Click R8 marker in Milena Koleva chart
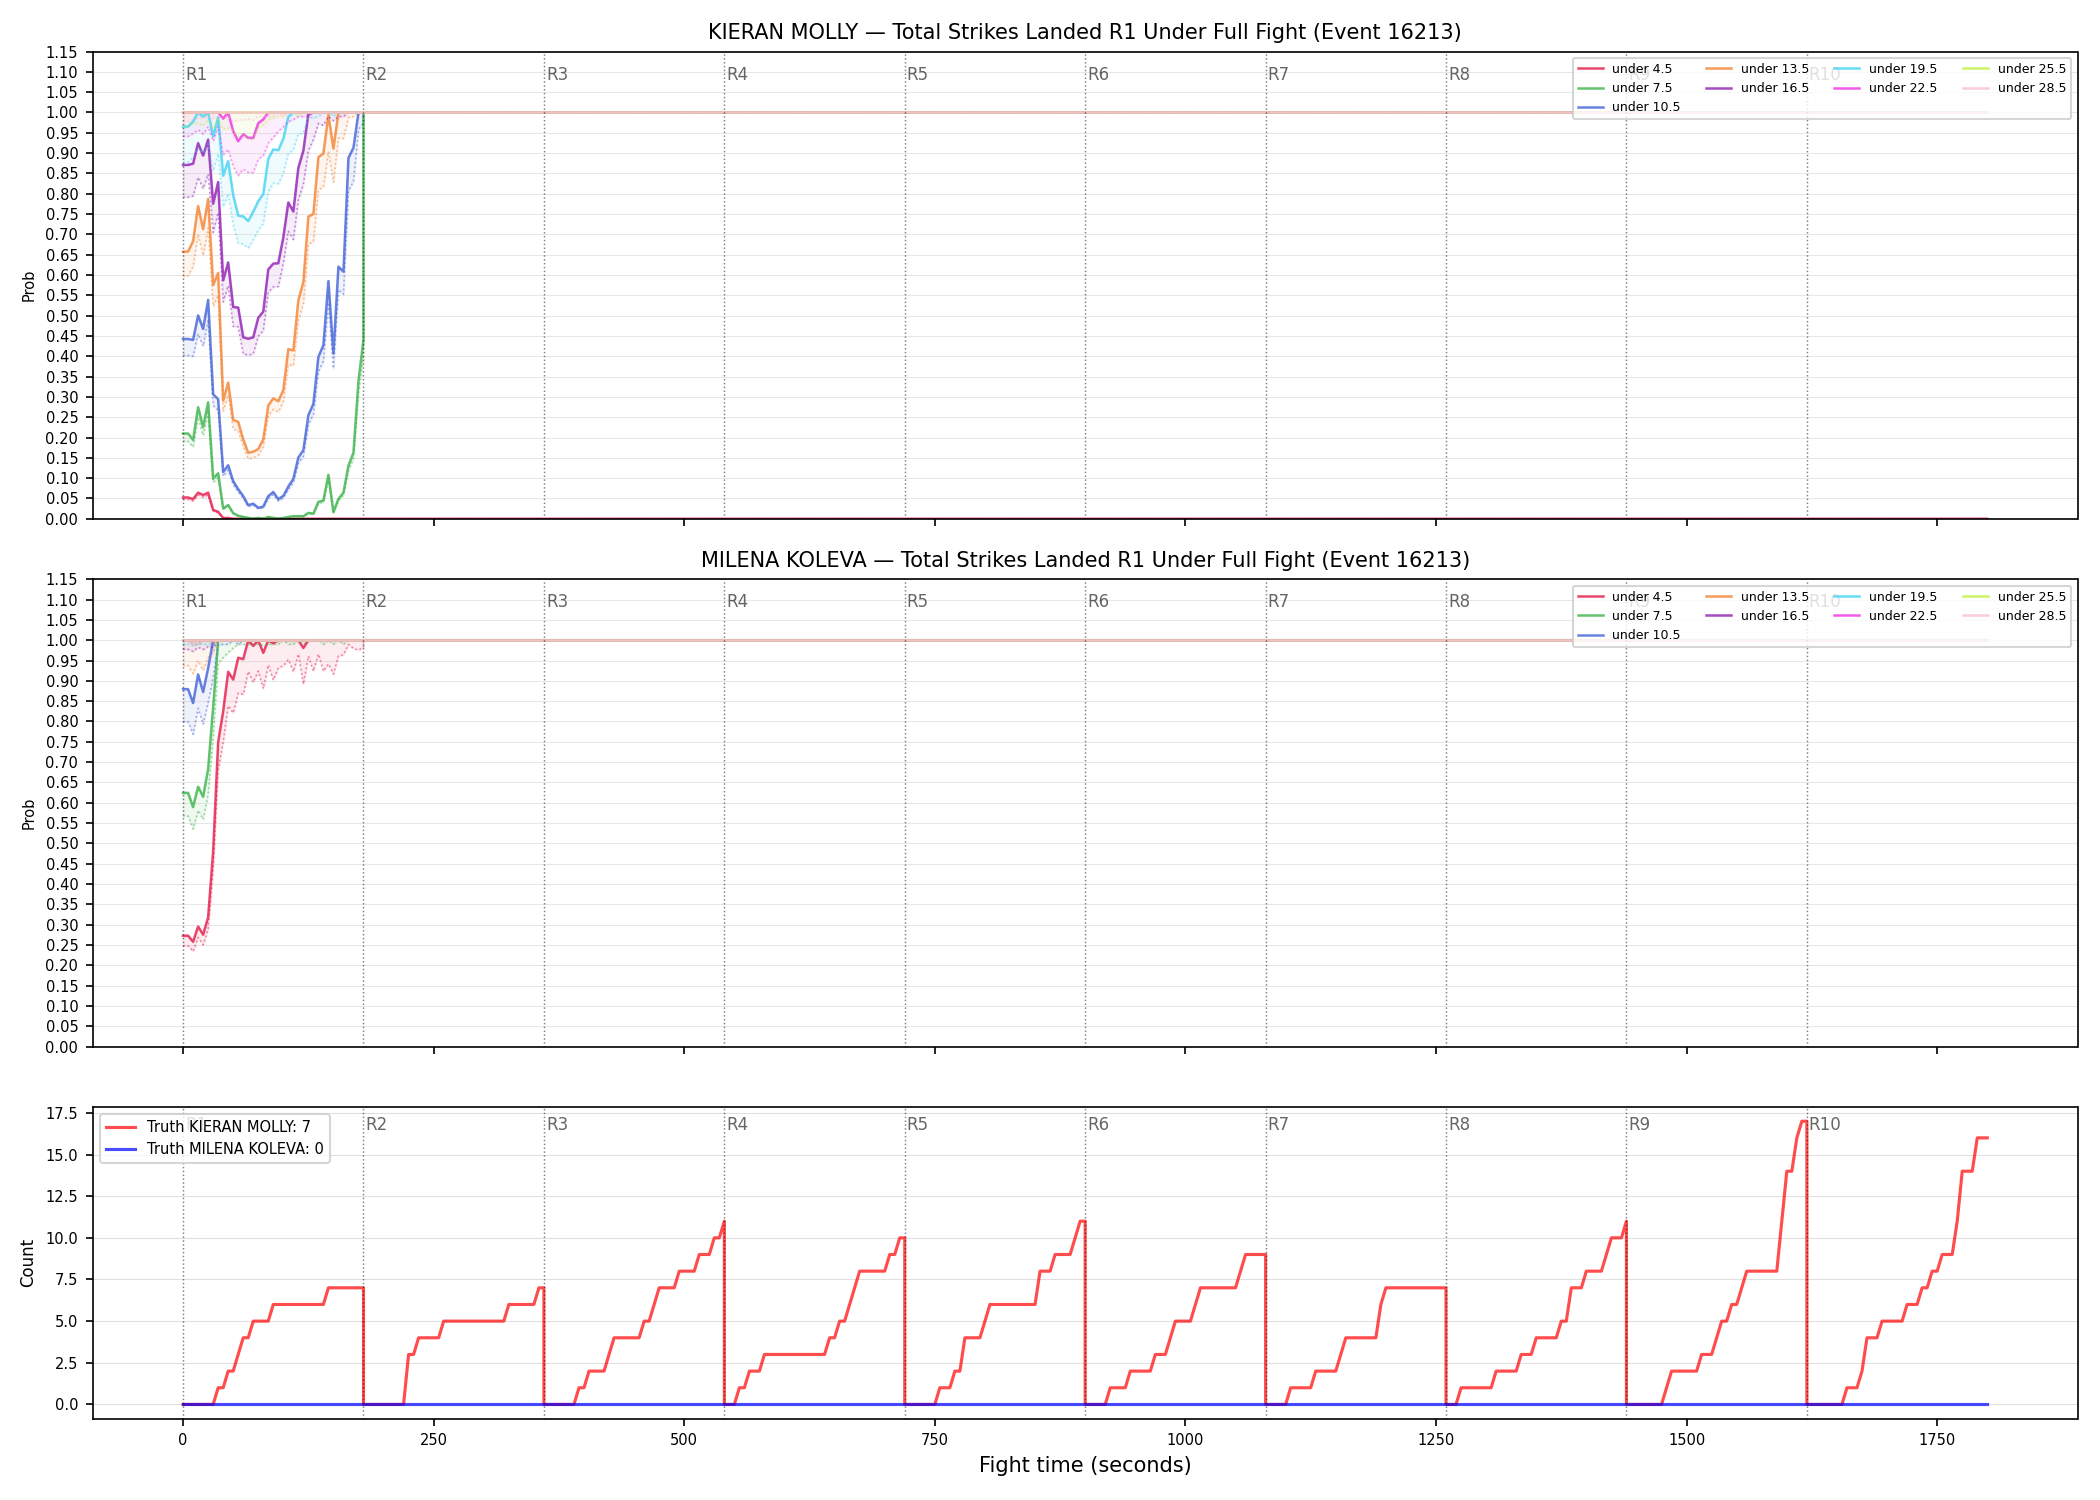Image resolution: width=2100 pixels, height=1500 pixels. coord(1459,601)
